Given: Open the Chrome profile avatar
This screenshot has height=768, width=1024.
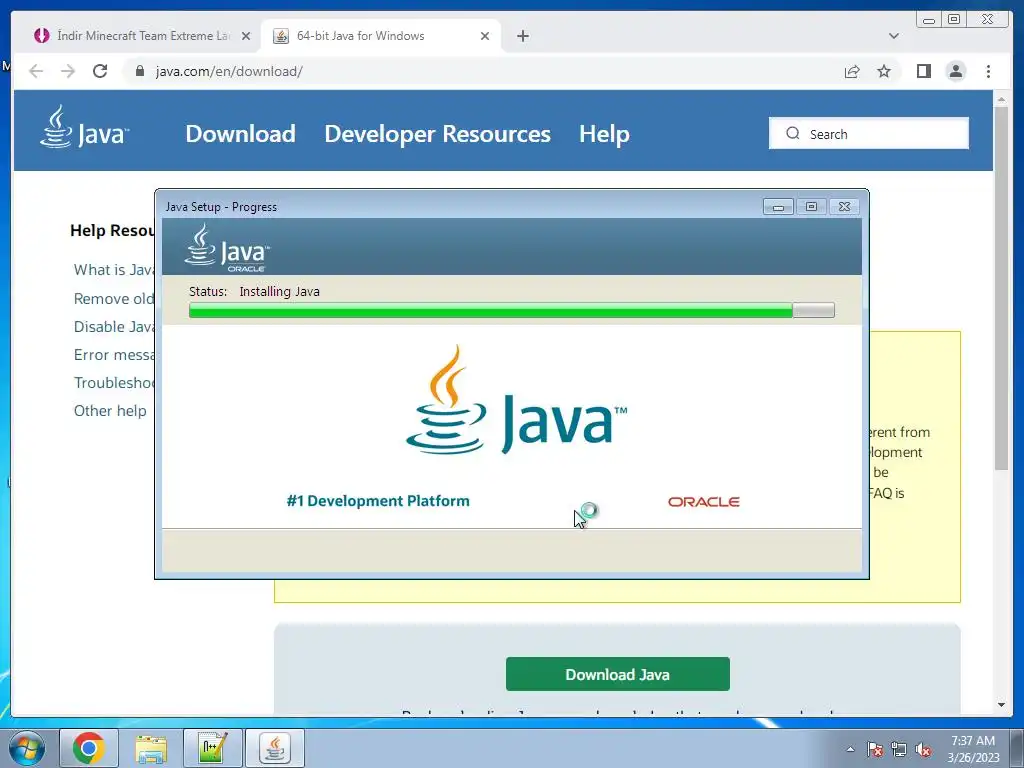Looking at the screenshot, I should point(955,71).
